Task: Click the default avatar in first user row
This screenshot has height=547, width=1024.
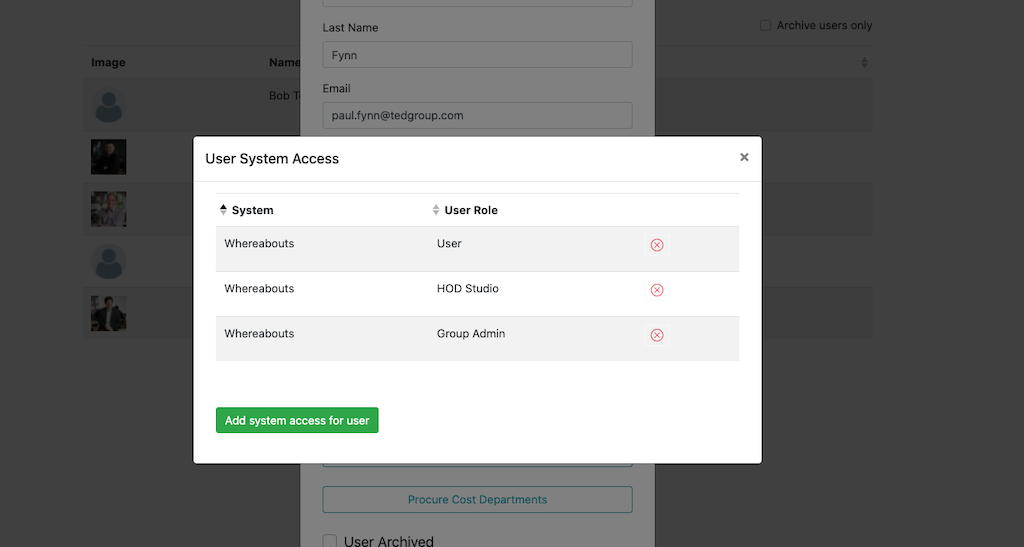Action: point(109,106)
